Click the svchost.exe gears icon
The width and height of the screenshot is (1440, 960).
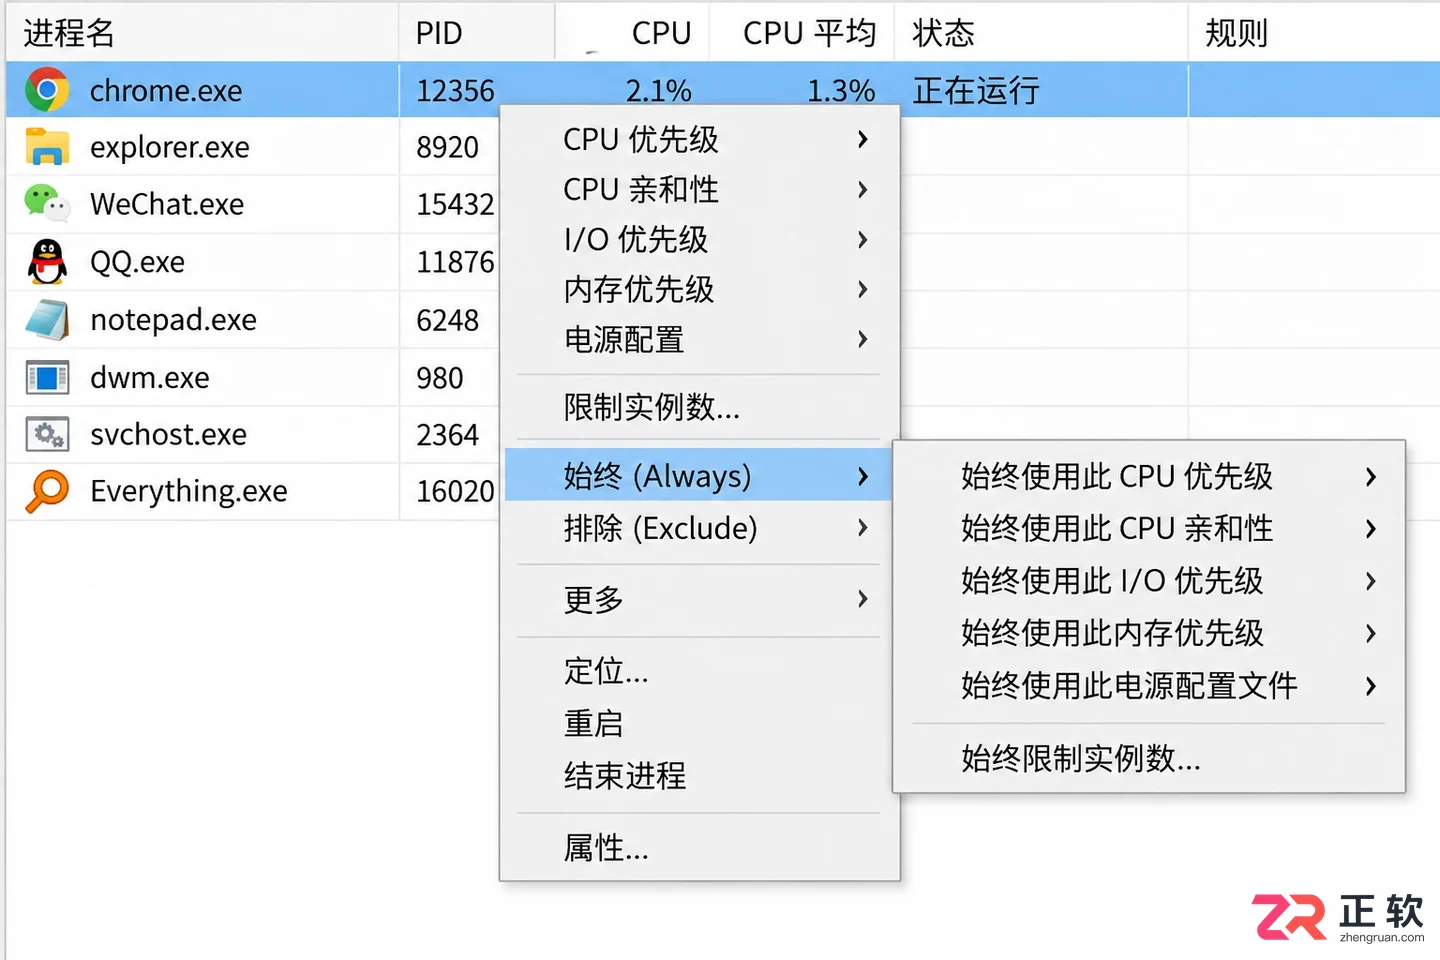tap(47, 435)
